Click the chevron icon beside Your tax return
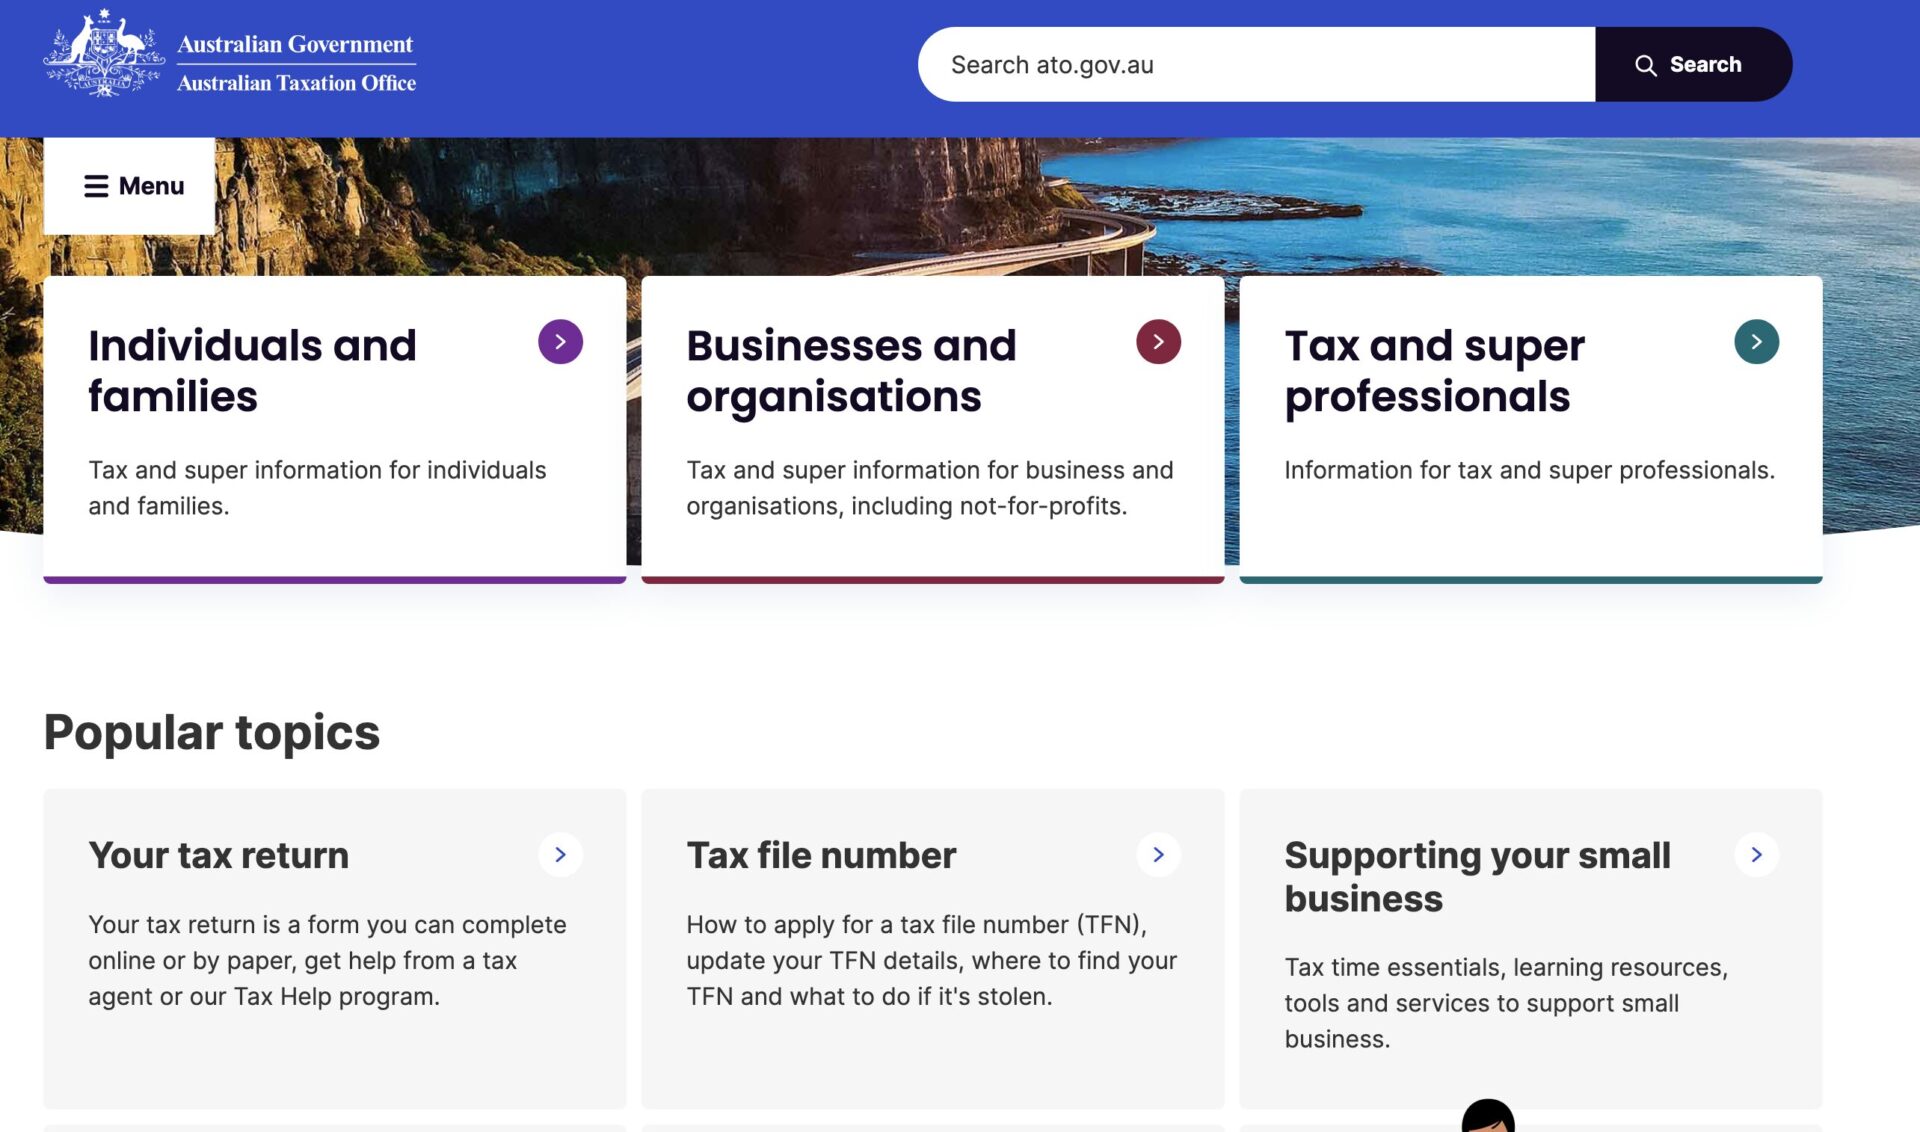 [x=560, y=855]
